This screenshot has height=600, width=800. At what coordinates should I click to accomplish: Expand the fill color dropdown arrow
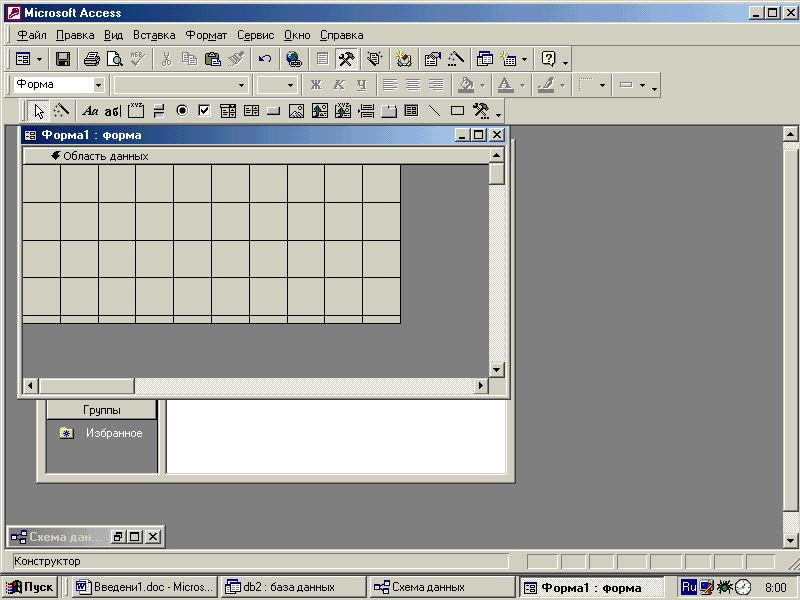(483, 85)
